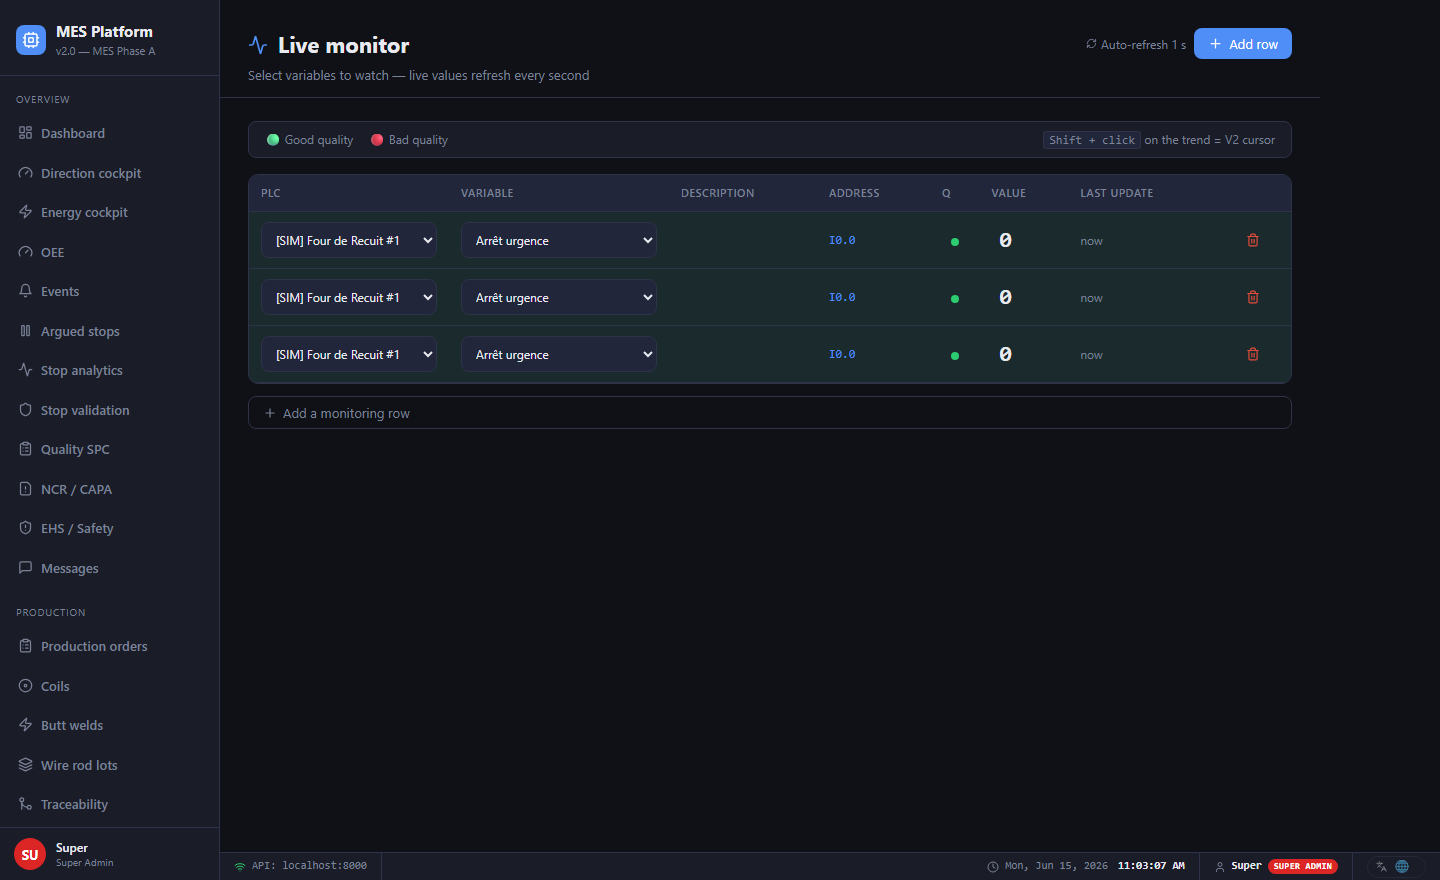Image resolution: width=1440 pixels, height=880 pixels.
Task: Open the PLC dropdown in third row
Action: click(x=349, y=354)
